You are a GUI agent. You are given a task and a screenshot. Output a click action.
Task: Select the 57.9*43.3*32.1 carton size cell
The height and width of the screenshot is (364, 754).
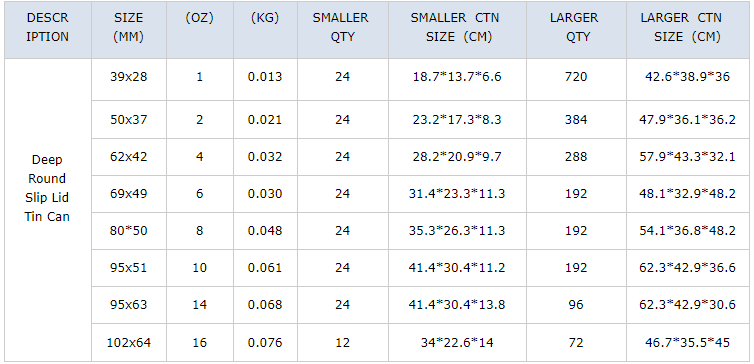point(690,157)
